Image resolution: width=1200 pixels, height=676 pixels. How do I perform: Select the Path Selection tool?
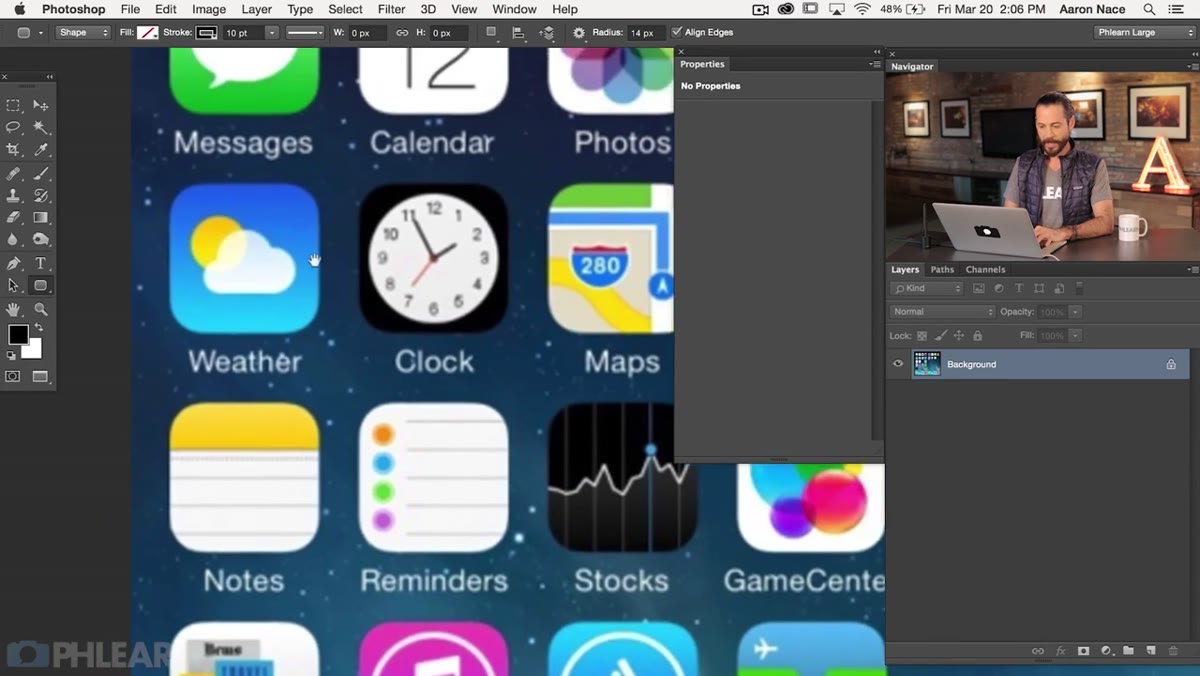click(13, 285)
